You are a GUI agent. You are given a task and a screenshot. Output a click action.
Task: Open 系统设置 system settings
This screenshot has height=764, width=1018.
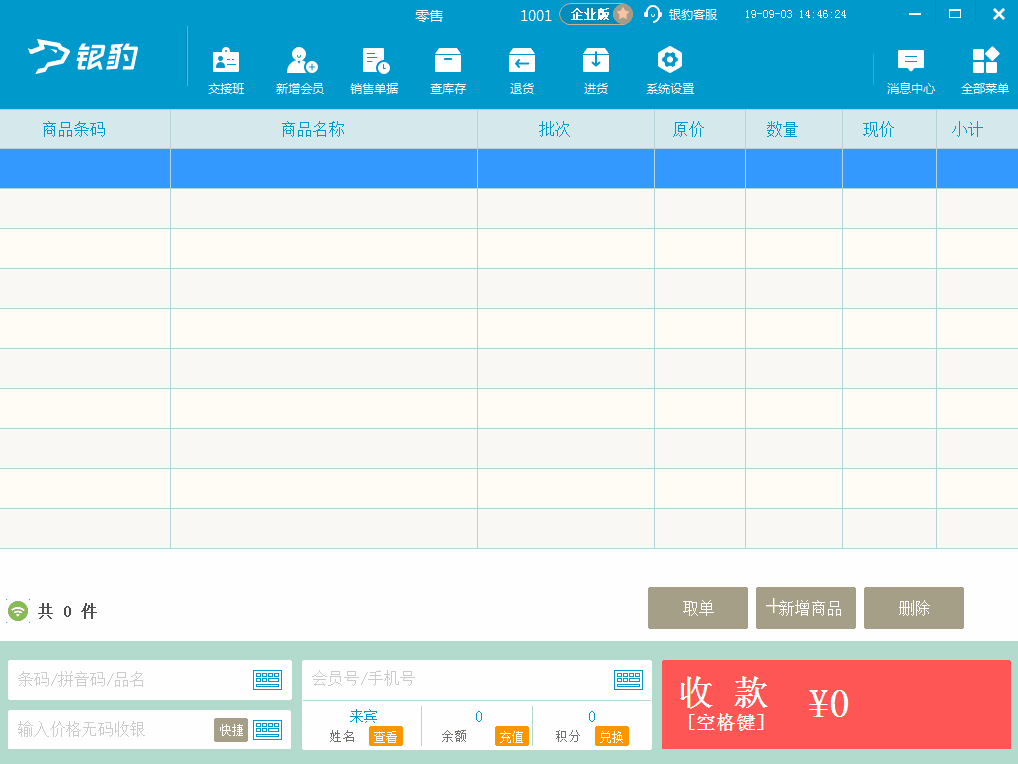(670, 71)
